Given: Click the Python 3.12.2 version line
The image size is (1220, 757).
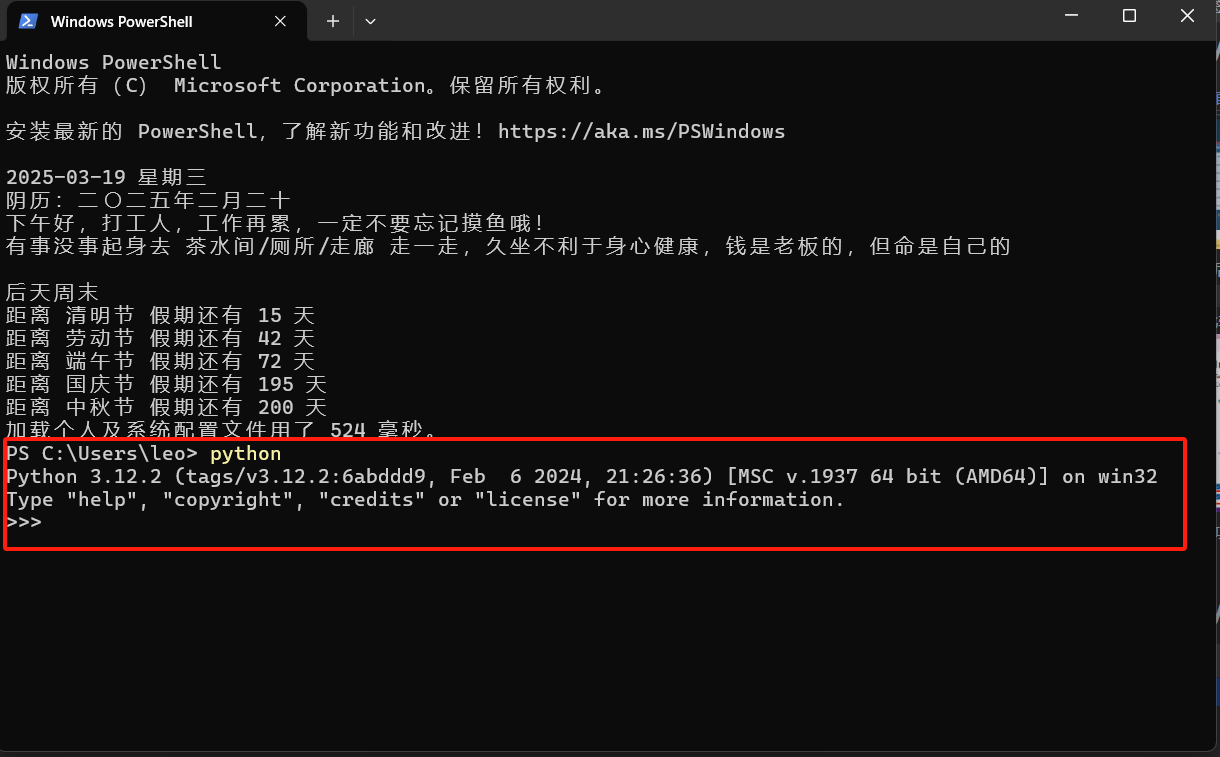Looking at the screenshot, I should click(580, 477).
